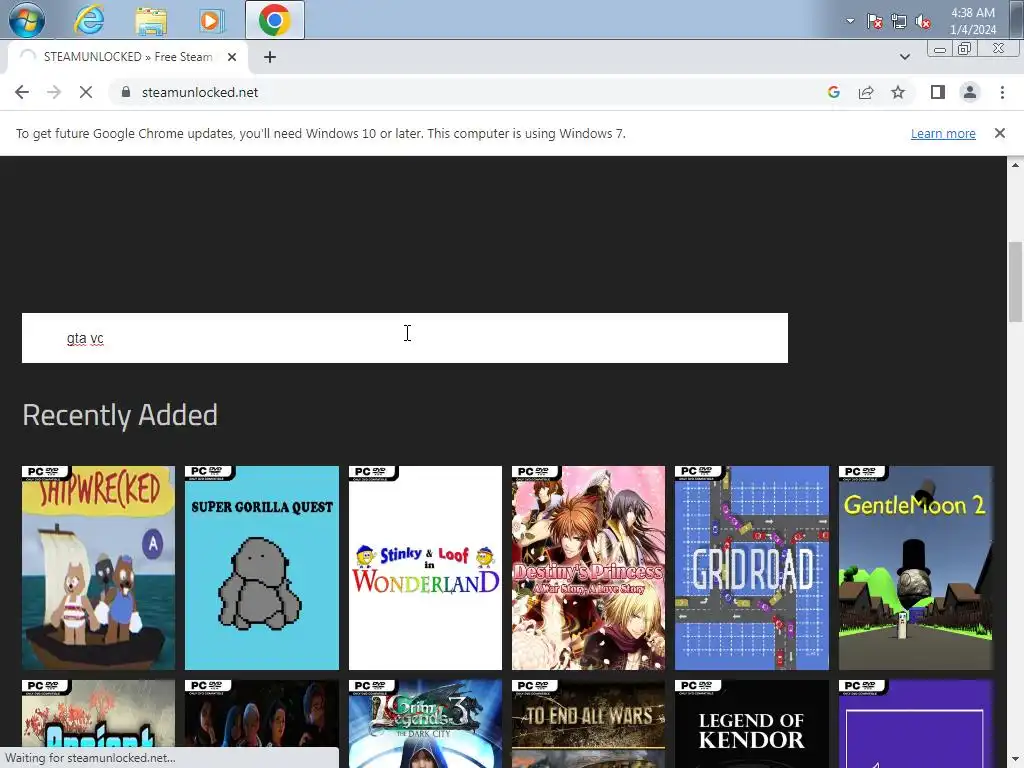Open the To End All Wars cover
Viewport: 1024px width, 768px height.
pyautogui.click(x=588, y=724)
